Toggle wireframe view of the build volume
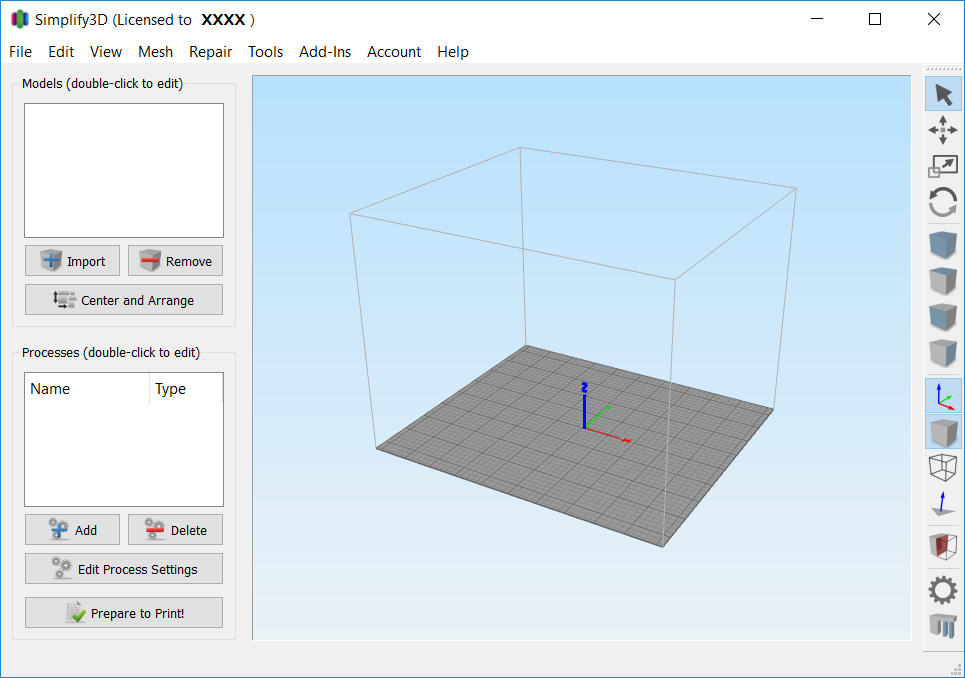 (943, 467)
